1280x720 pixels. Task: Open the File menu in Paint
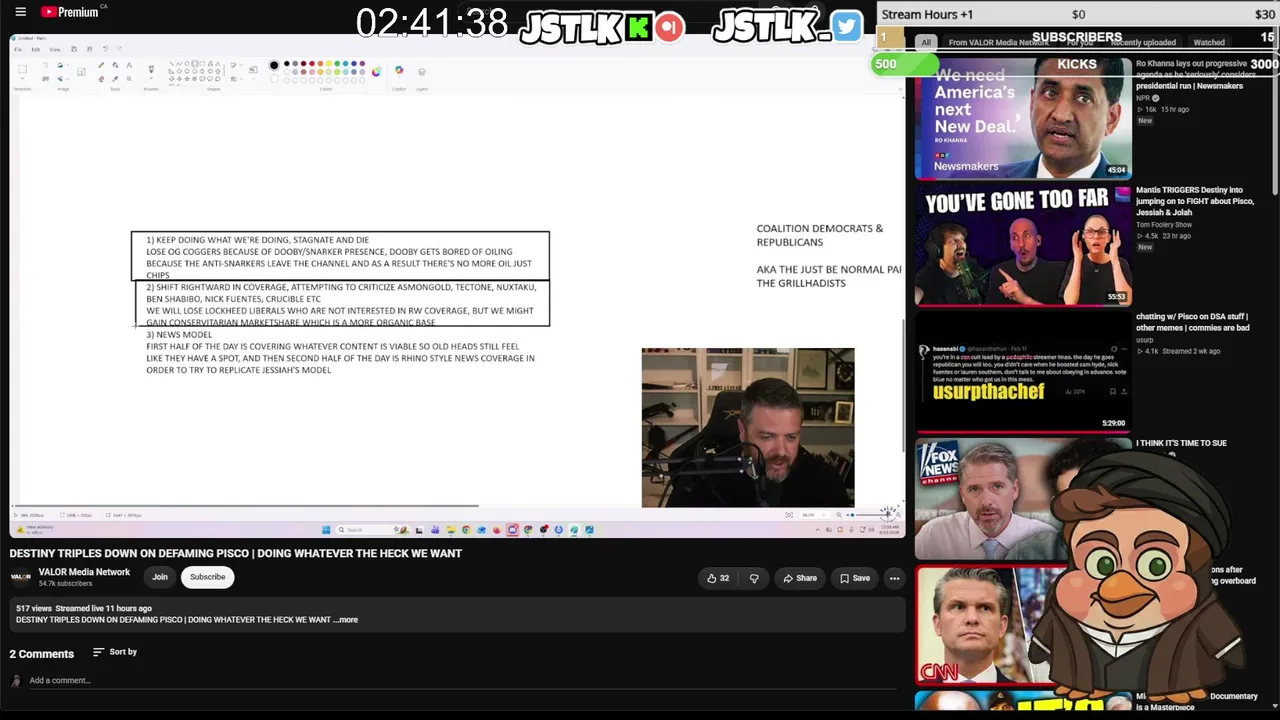18,49
